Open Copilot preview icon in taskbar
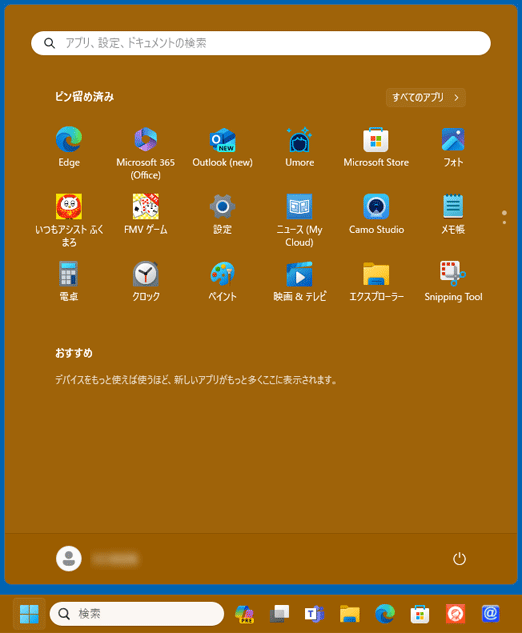This screenshot has width=522, height=633. [244, 614]
